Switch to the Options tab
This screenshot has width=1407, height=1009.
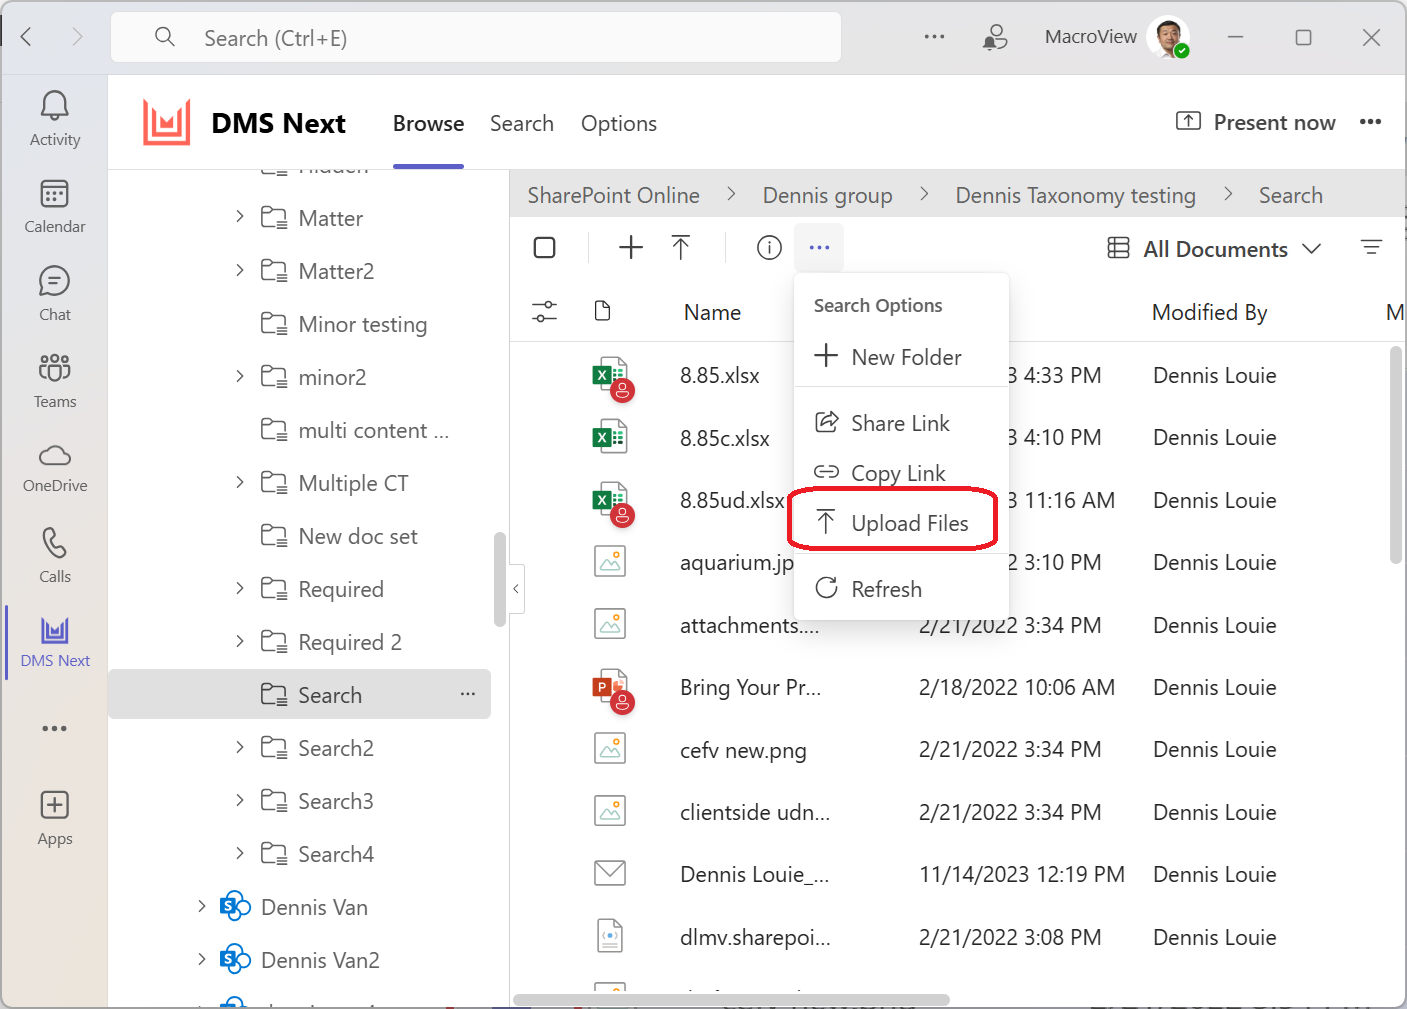619,123
